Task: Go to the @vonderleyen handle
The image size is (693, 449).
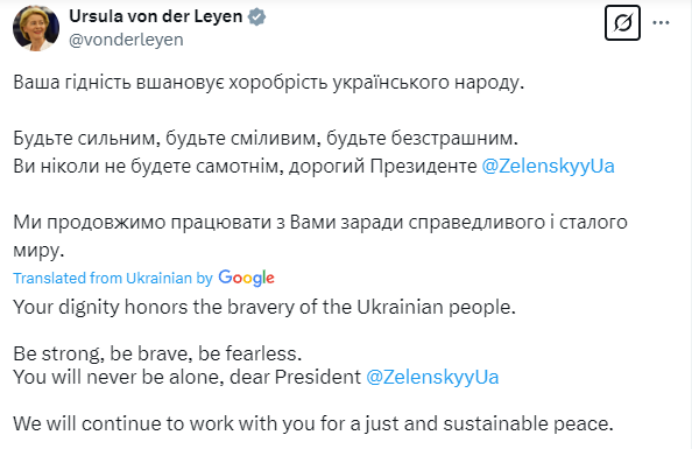Action: [126, 40]
